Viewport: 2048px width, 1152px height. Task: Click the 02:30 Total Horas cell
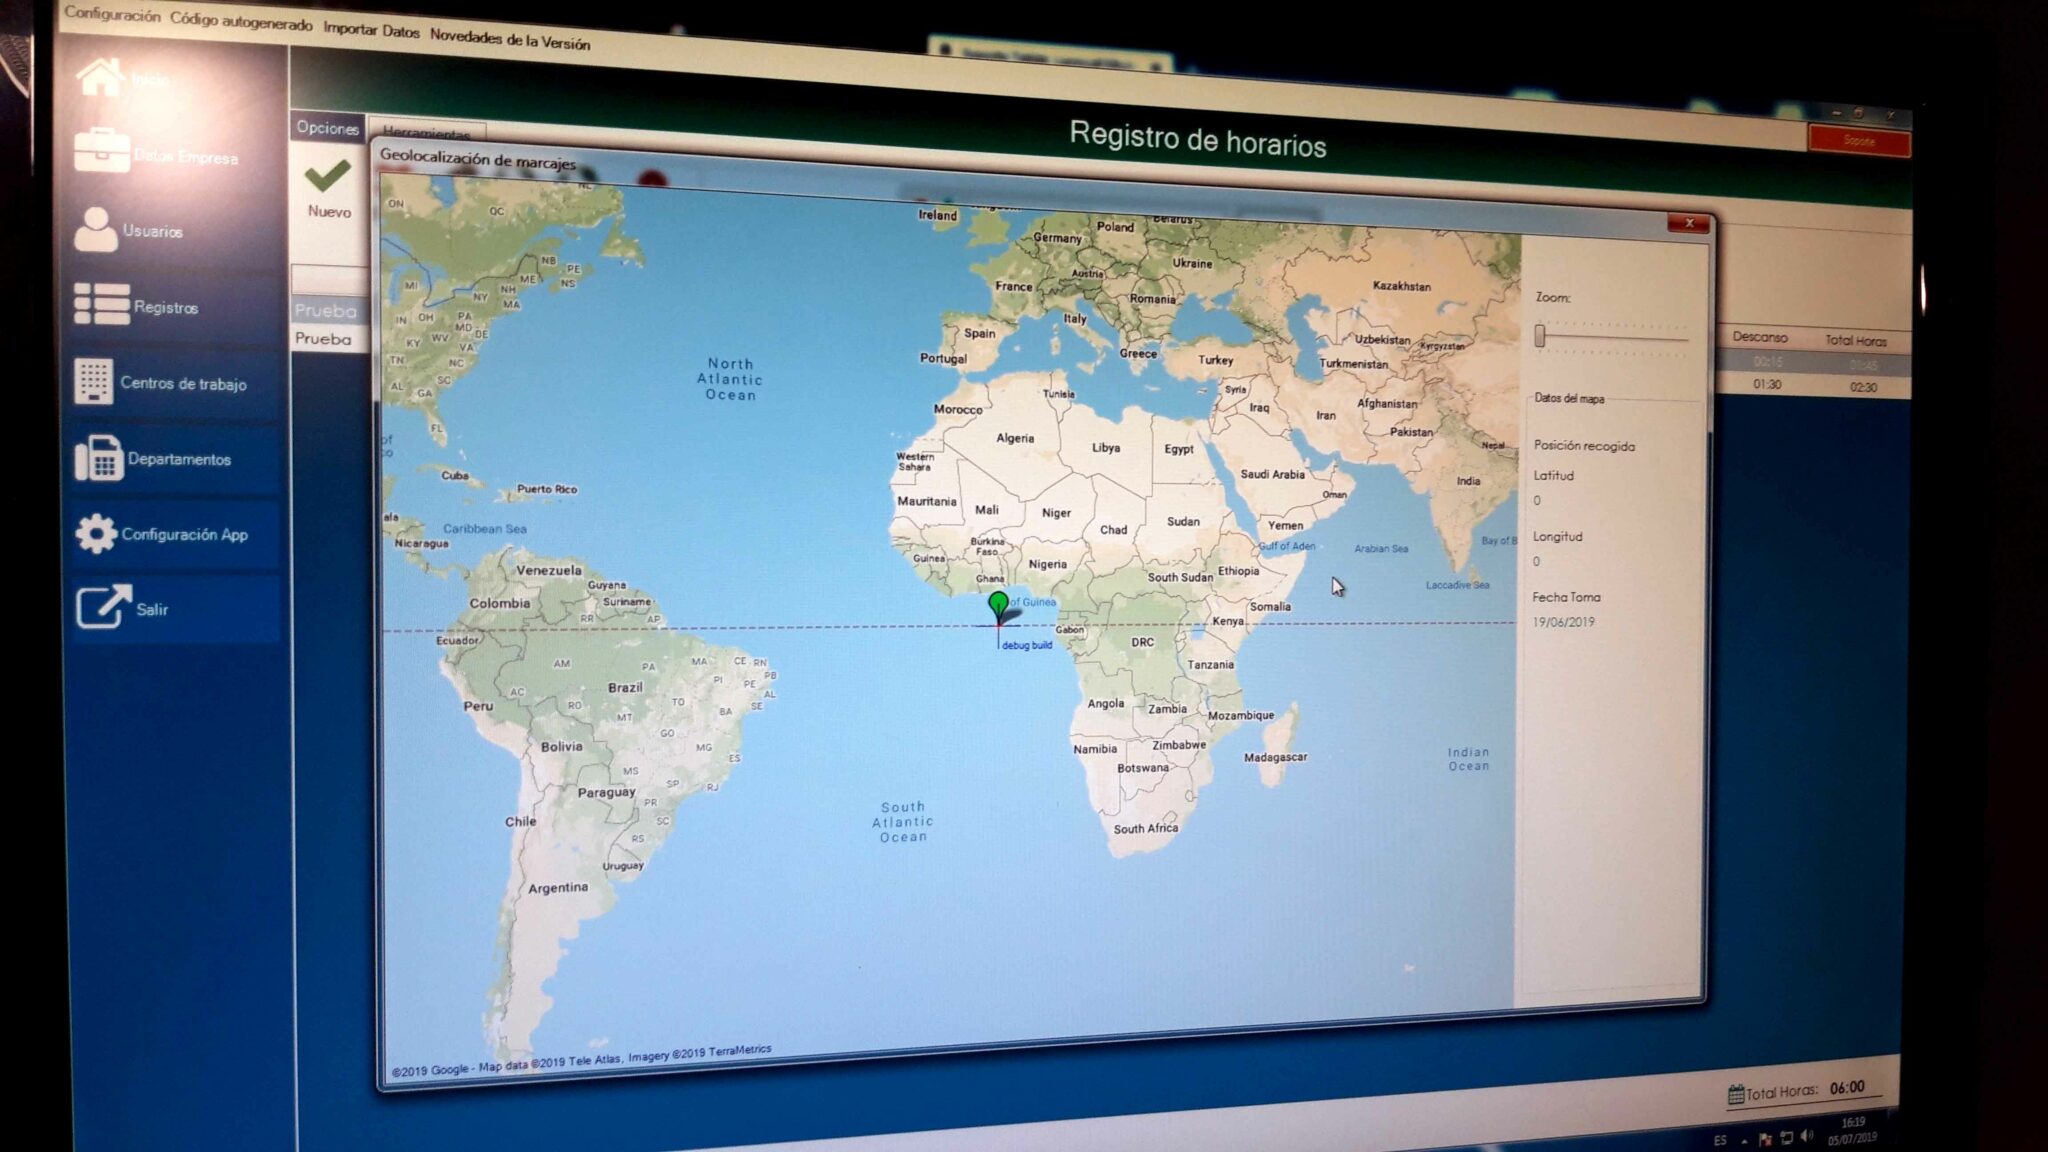pos(1863,387)
